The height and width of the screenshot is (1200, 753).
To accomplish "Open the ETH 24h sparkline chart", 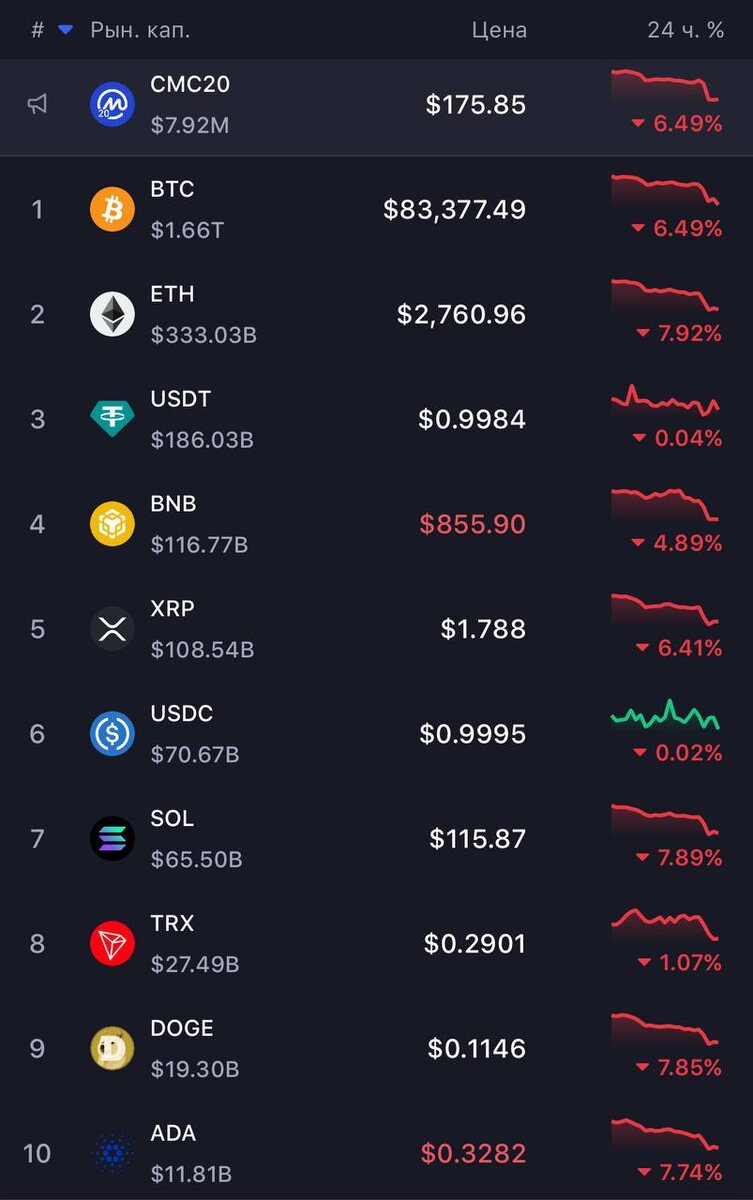I will (665, 297).
